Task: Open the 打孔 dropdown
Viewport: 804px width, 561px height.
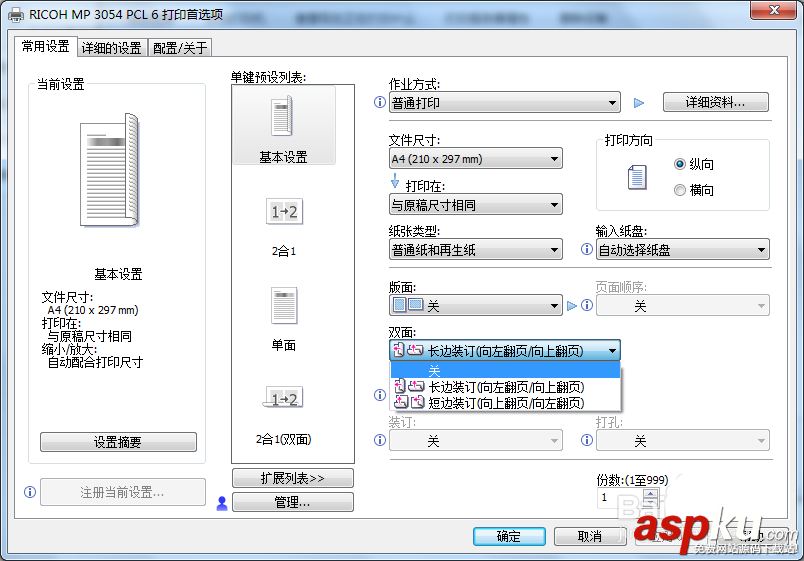Action: [682, 440]
